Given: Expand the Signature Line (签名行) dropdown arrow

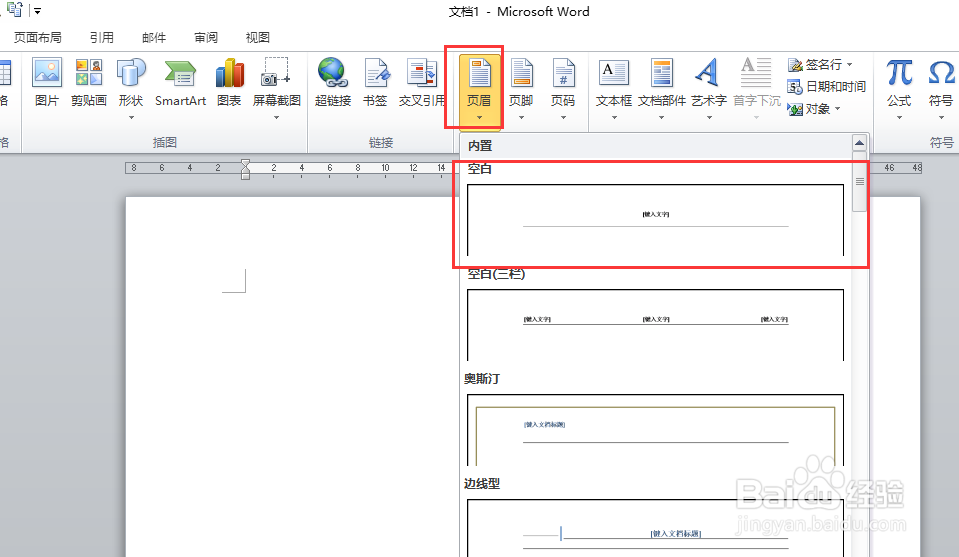Looking at the screenshot, I should [850, 64].
